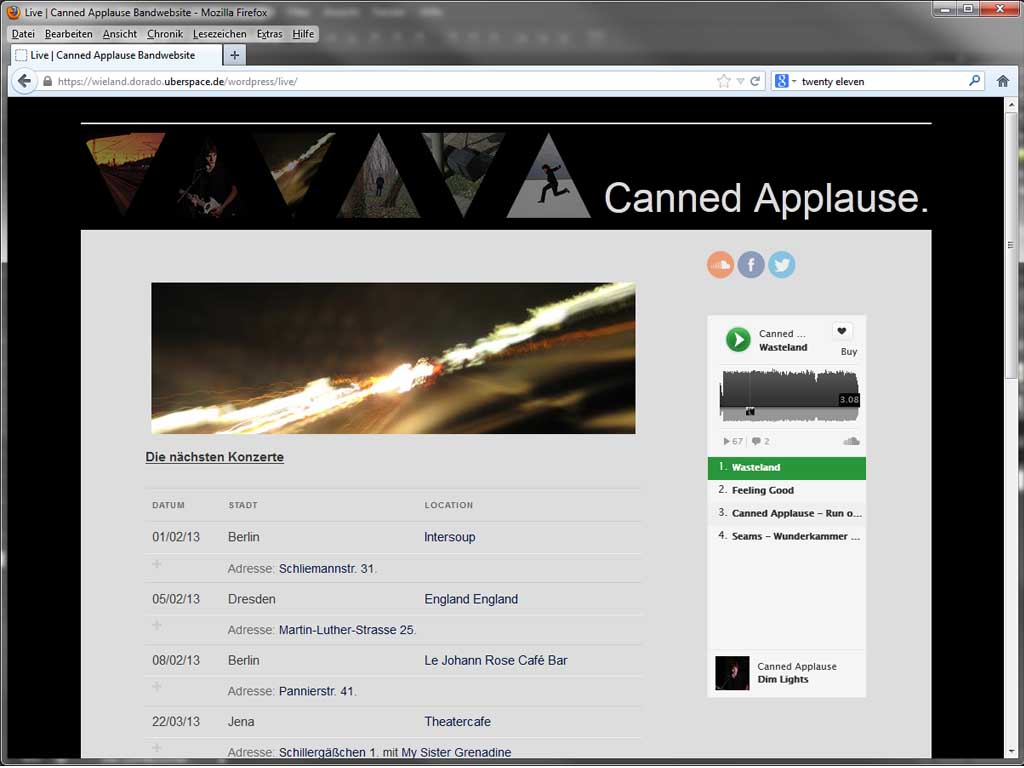Bookmark page using star icon

pos(723,81)
